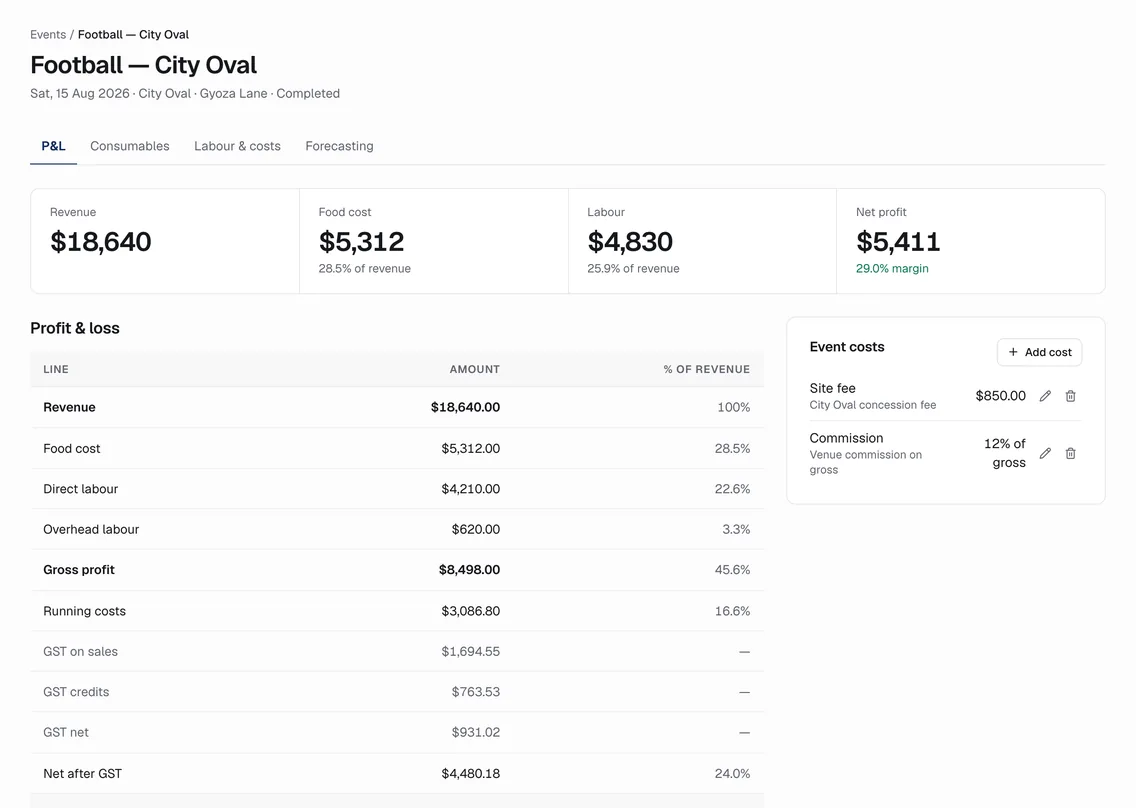1136x808 pixels.
Task: Click 'Venue commission on gross' description
Action: pyautogui.click(x=866, y=462)
